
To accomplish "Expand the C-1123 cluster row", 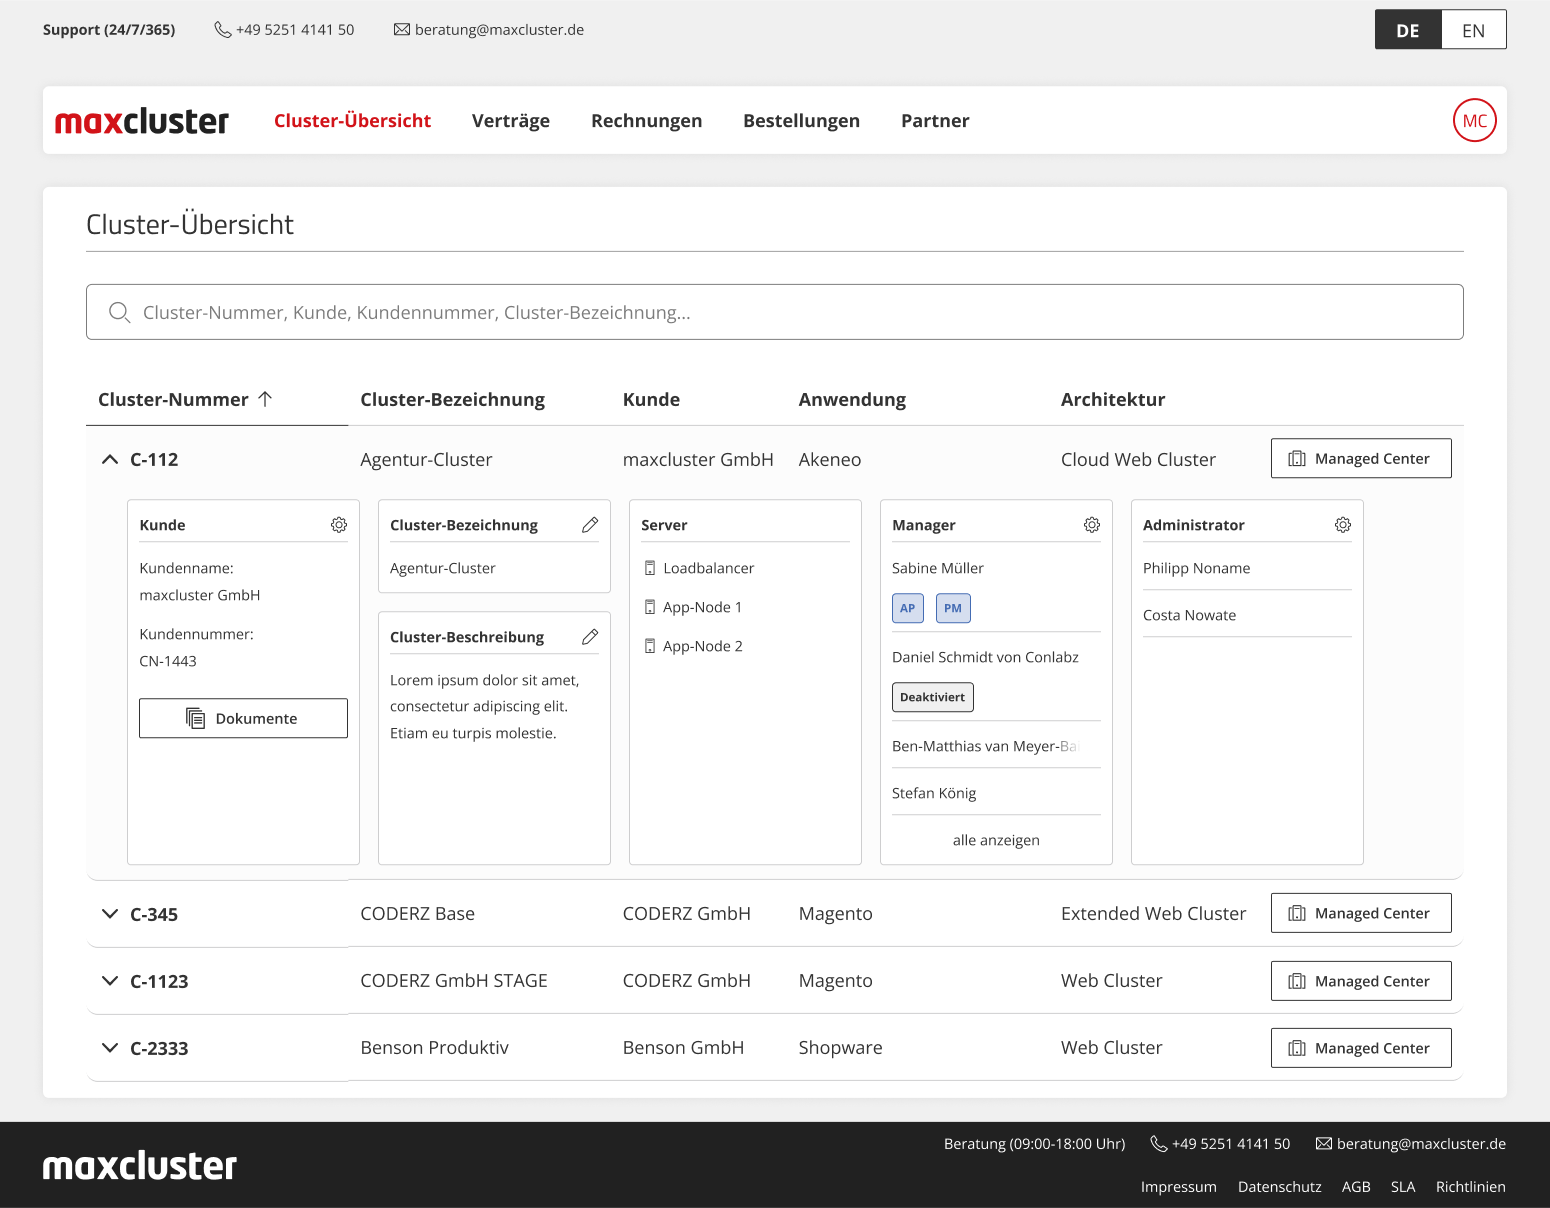I will coord(110,981).
